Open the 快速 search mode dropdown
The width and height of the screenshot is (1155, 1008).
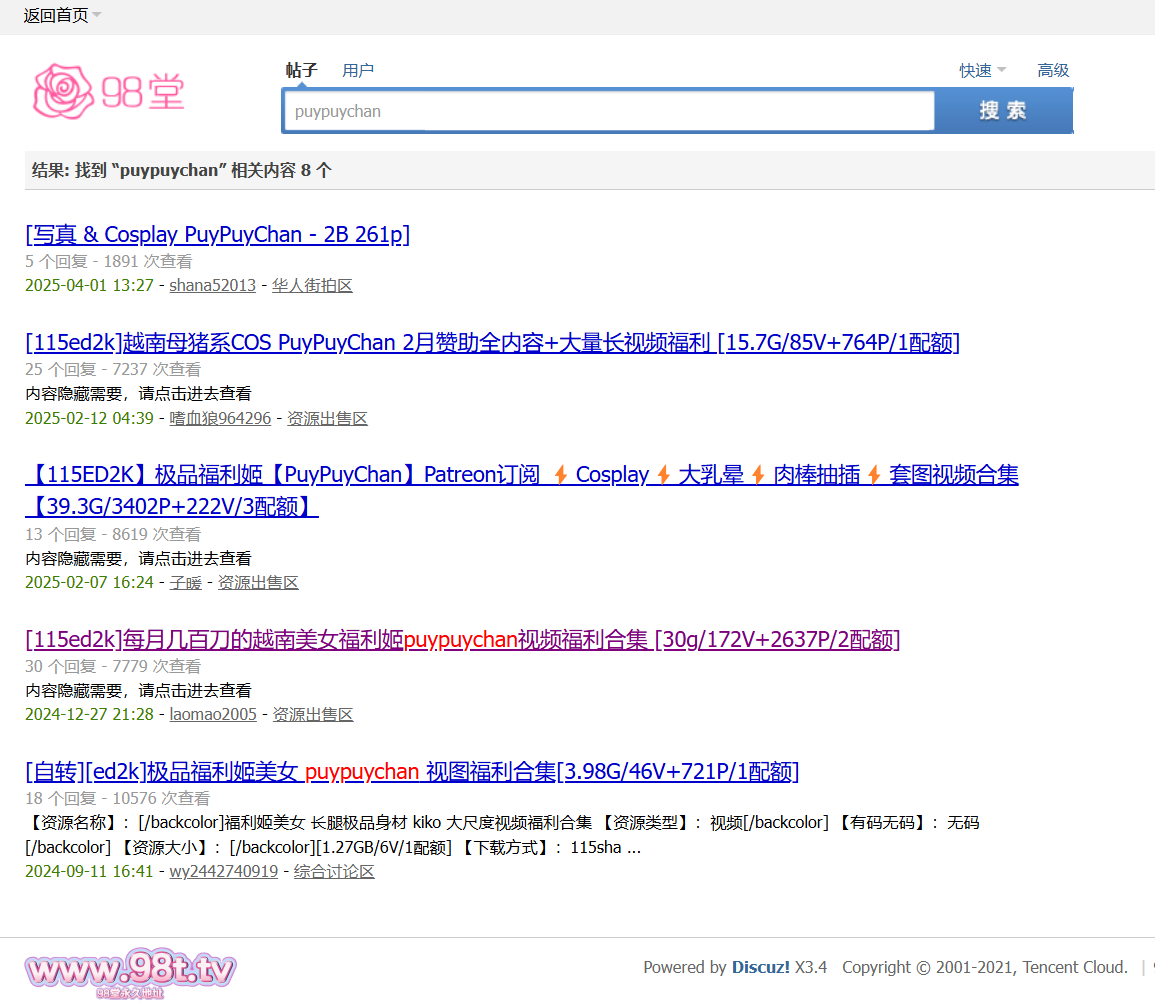[982, 70]
